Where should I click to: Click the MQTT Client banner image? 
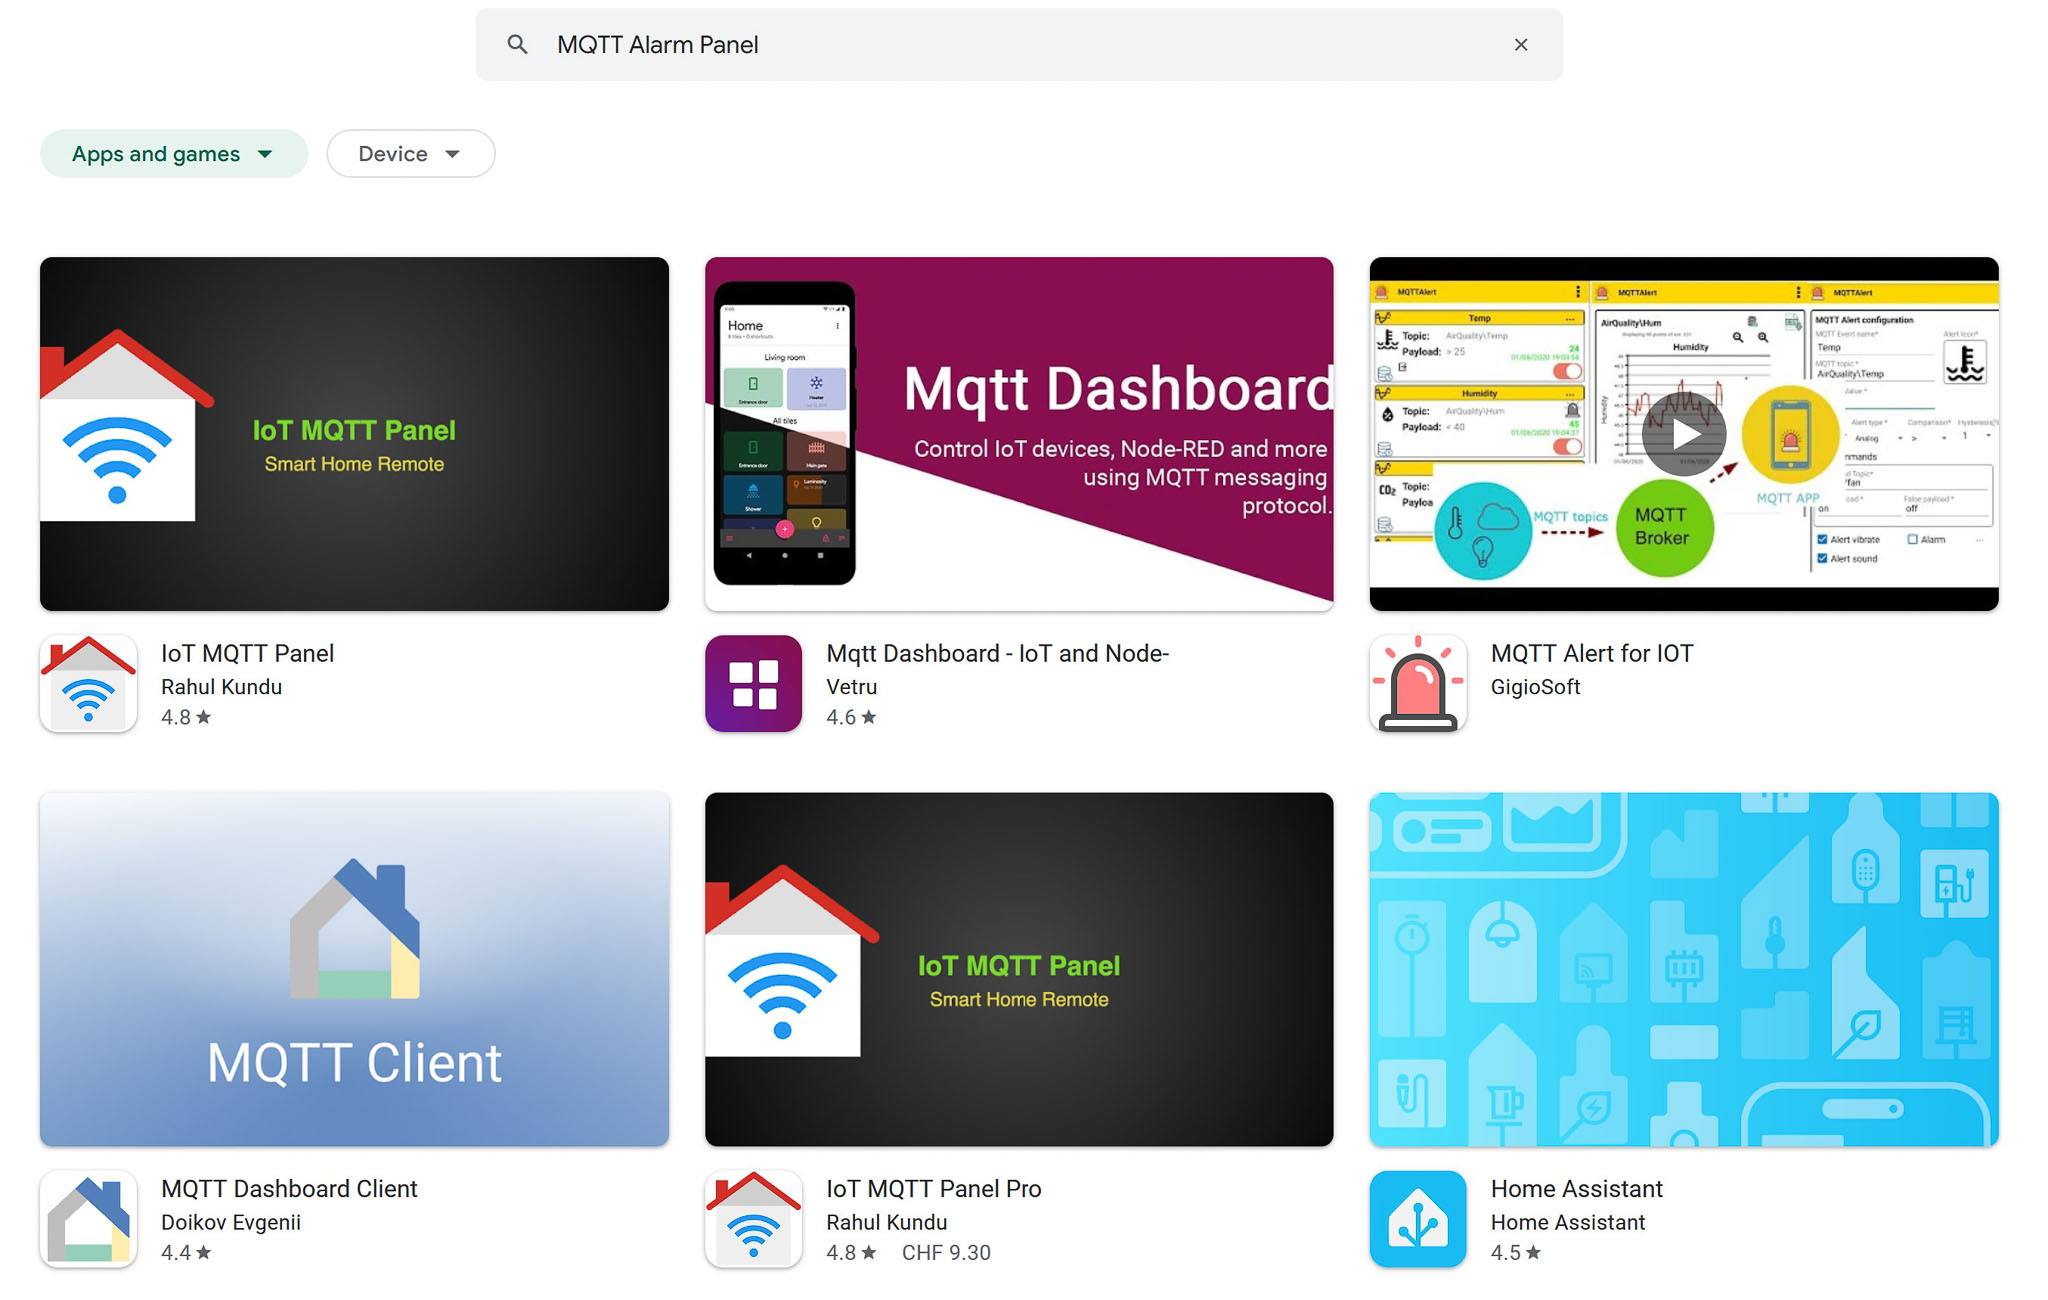(354, 968)
